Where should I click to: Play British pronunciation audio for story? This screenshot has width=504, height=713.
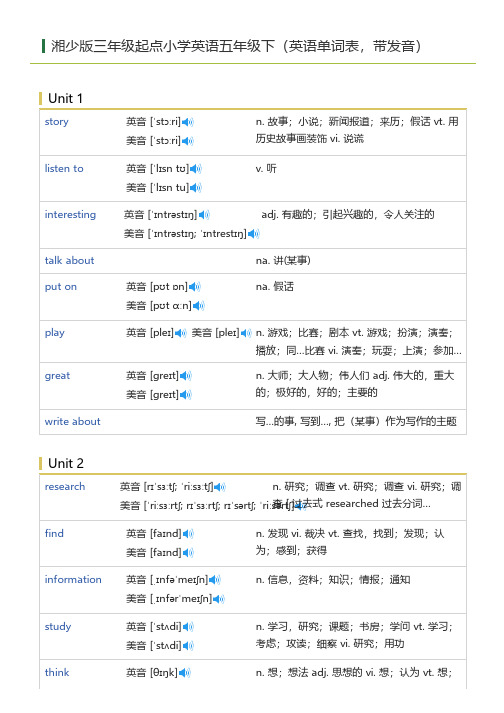tap(187, 122)
